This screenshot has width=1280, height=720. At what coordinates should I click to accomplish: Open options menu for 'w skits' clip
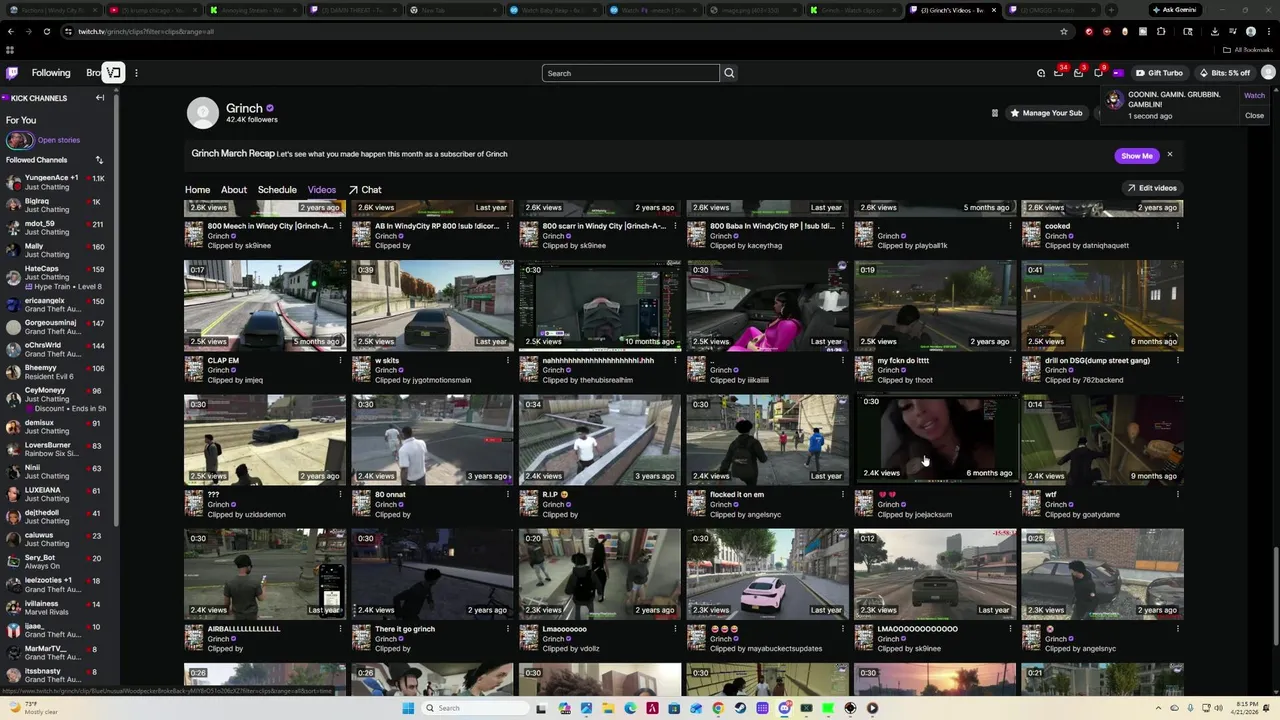[507, 360]
